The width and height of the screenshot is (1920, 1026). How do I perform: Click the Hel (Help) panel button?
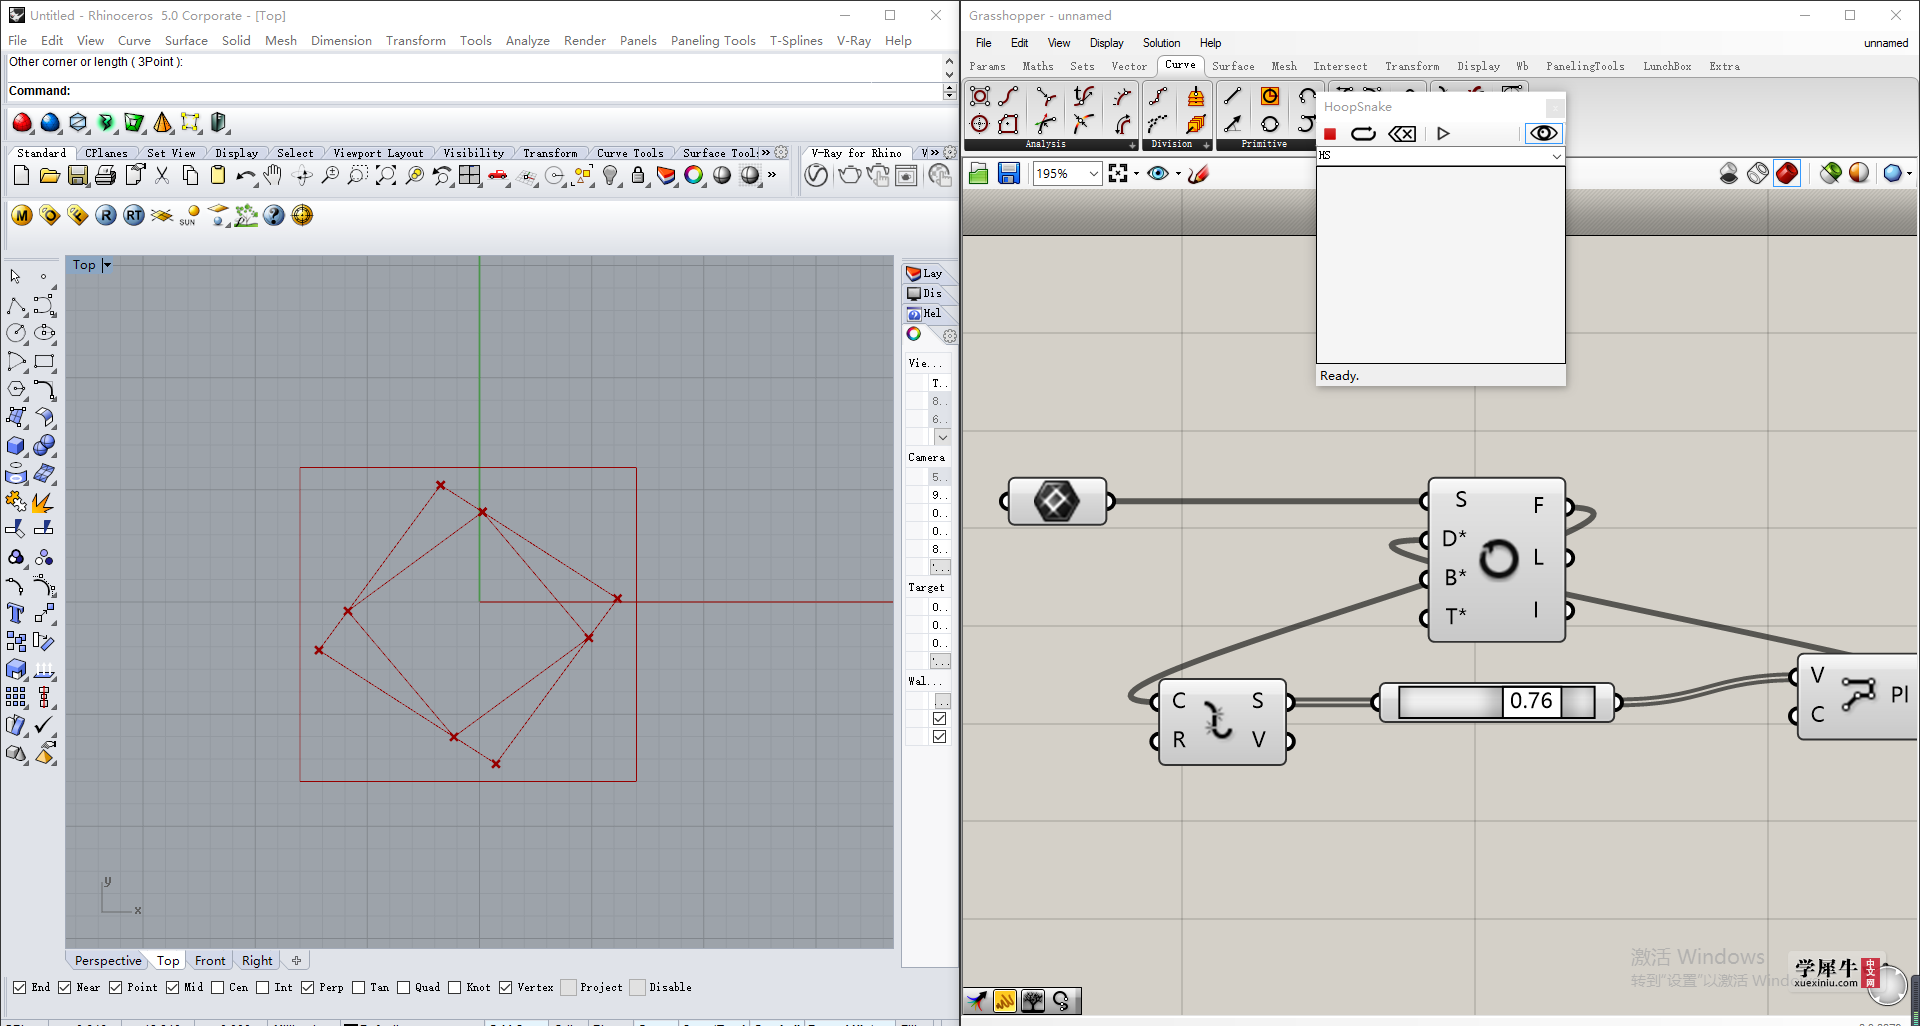(925, 313)
